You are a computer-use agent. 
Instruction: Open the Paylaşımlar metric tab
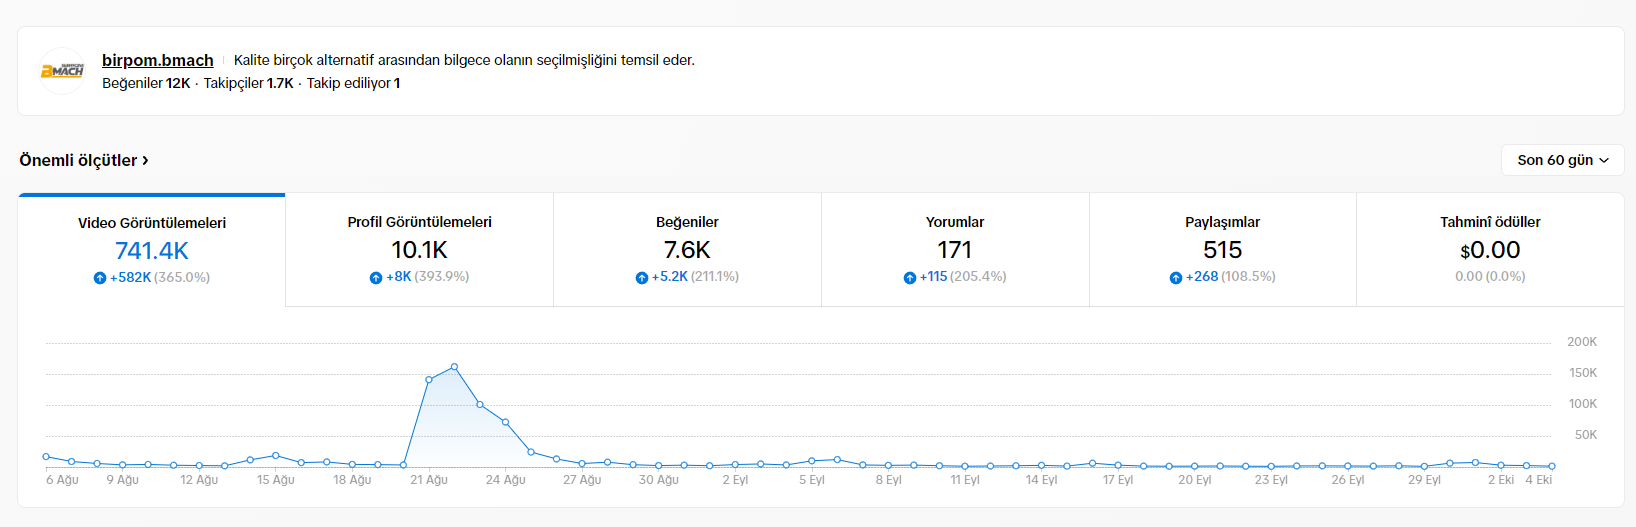(x=1222, y=250)
